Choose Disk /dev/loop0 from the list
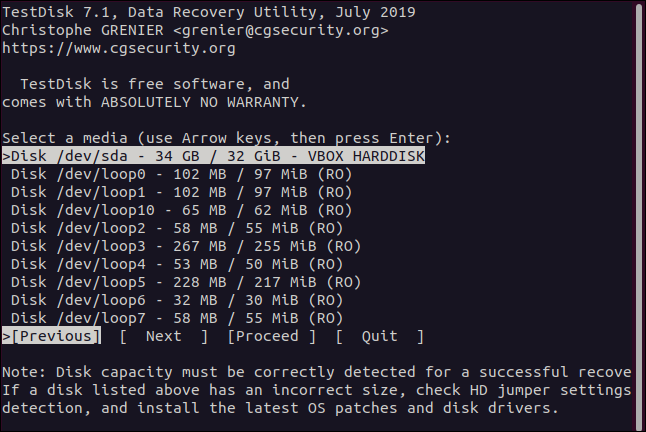The width and height of the screenshot is (646, 432). pos(181,174)
